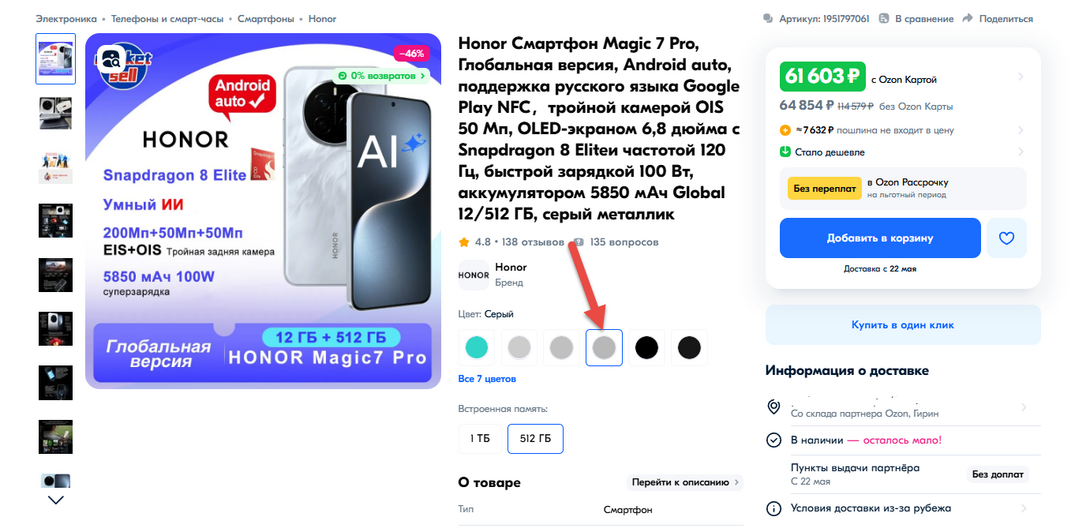Screen dimensions: 1090x532
Task: Open the Все 7 цветов link
Action: click(x=487, y=379)
